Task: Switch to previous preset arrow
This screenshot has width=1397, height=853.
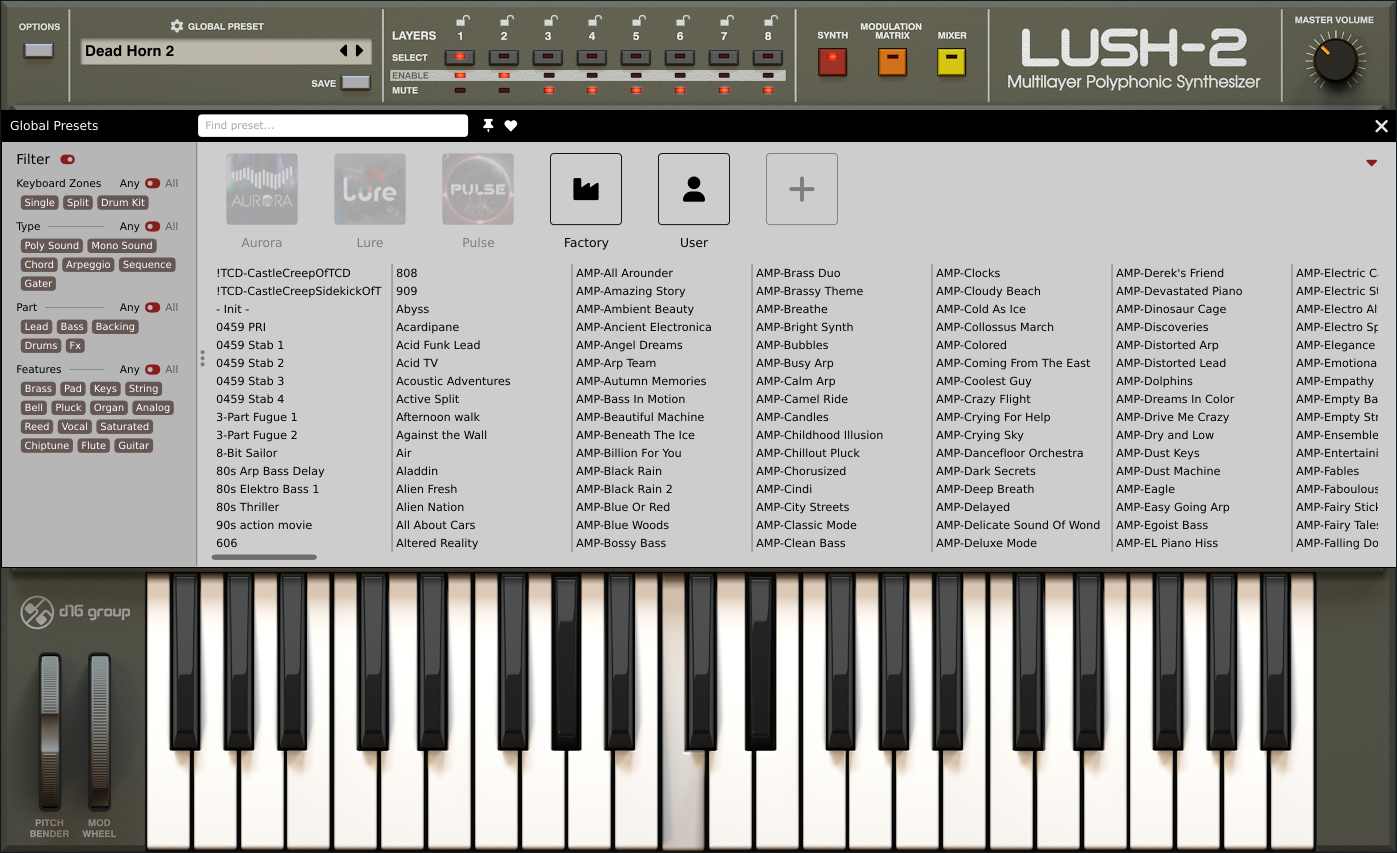Action: [x=344, y=51]
